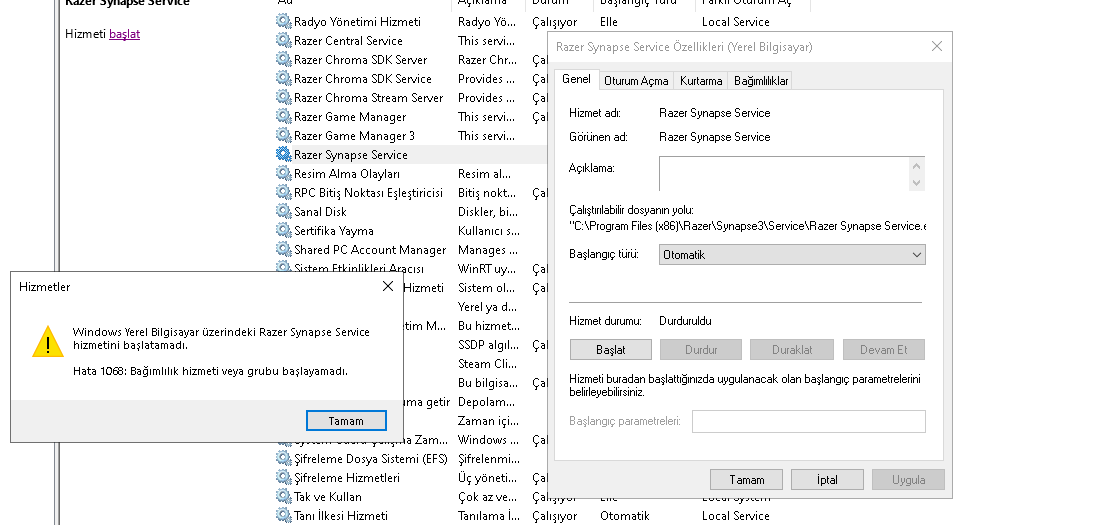Screen dimensions: 1113x525
Task: Click gear icon of Razer Chroma SDK Server
Action: (283, 60)
